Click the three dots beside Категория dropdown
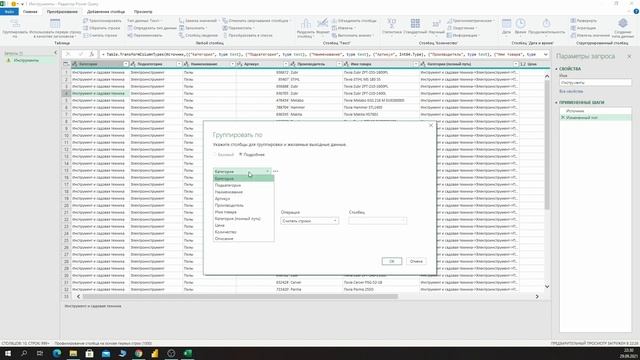 point(276,171)
